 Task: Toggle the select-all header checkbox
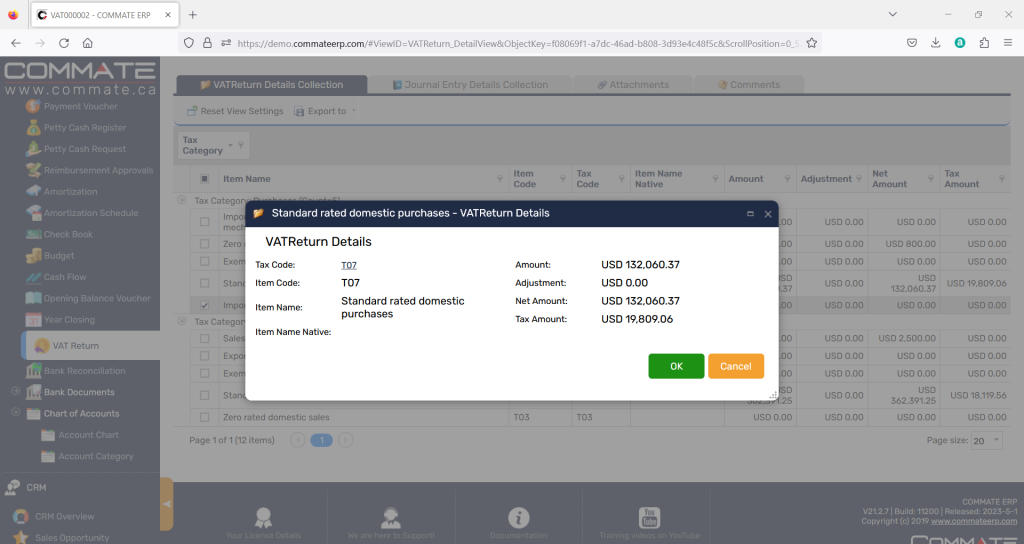(x=205, y=179)
